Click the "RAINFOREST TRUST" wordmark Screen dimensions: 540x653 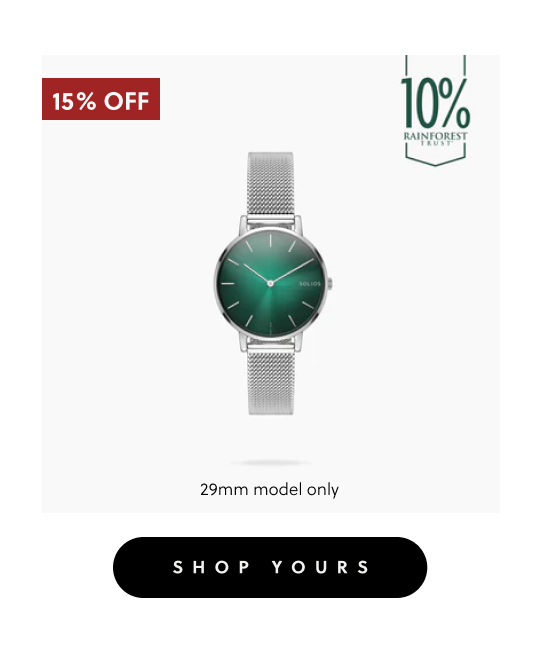(x=435, y=138)
